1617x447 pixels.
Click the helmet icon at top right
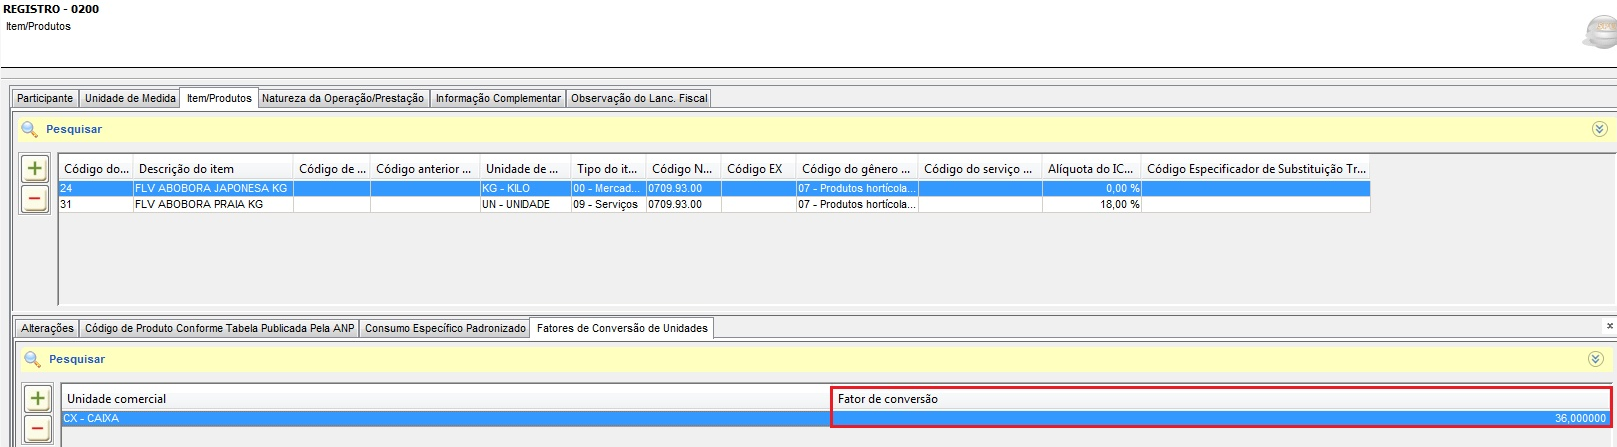[x=1598, y=32]
